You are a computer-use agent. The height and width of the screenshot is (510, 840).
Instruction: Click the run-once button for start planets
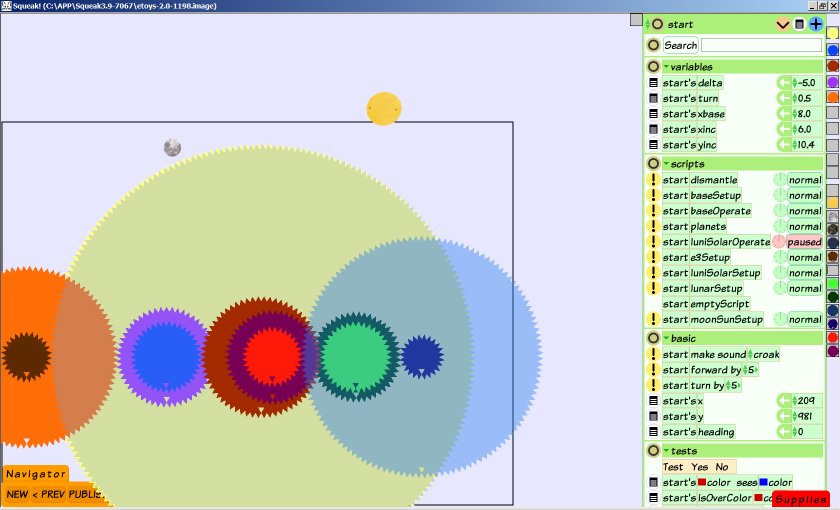[x=653, y=227]
